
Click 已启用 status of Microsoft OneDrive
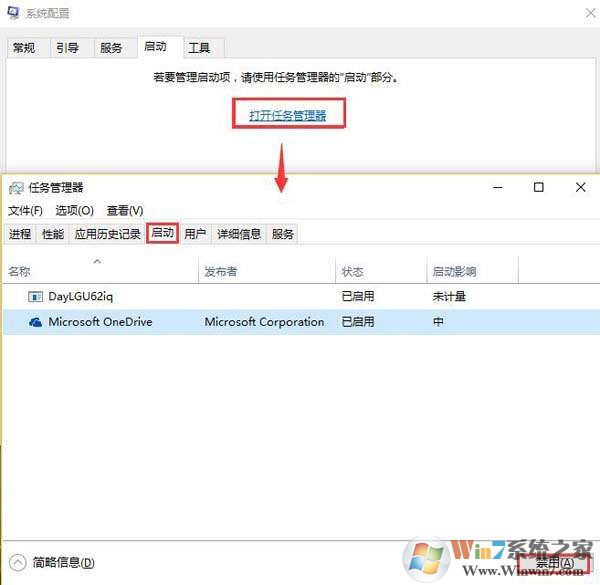358,322
